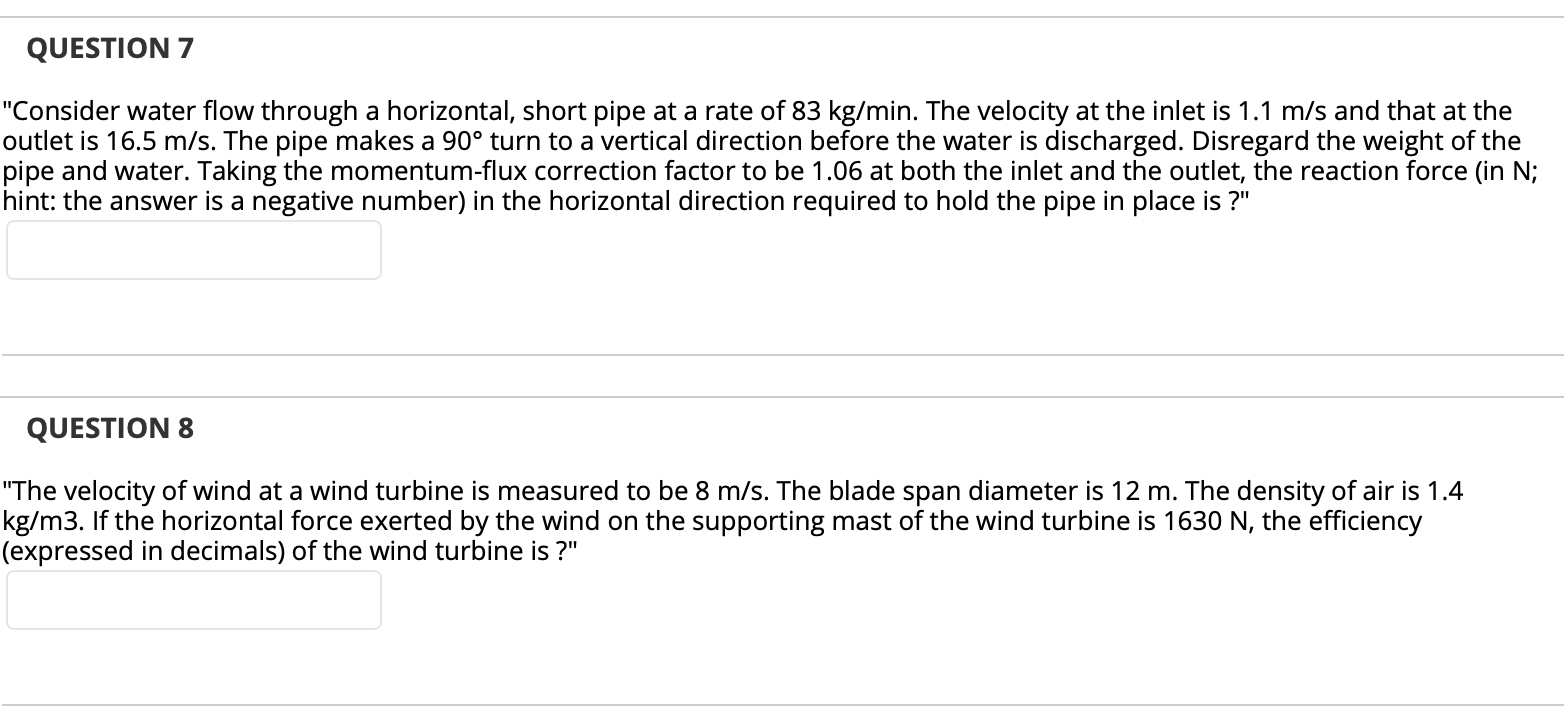This screenshot has height=710, width=1564.
Task: Click the top border of the quiz page
Action: [x=782, y=15]
